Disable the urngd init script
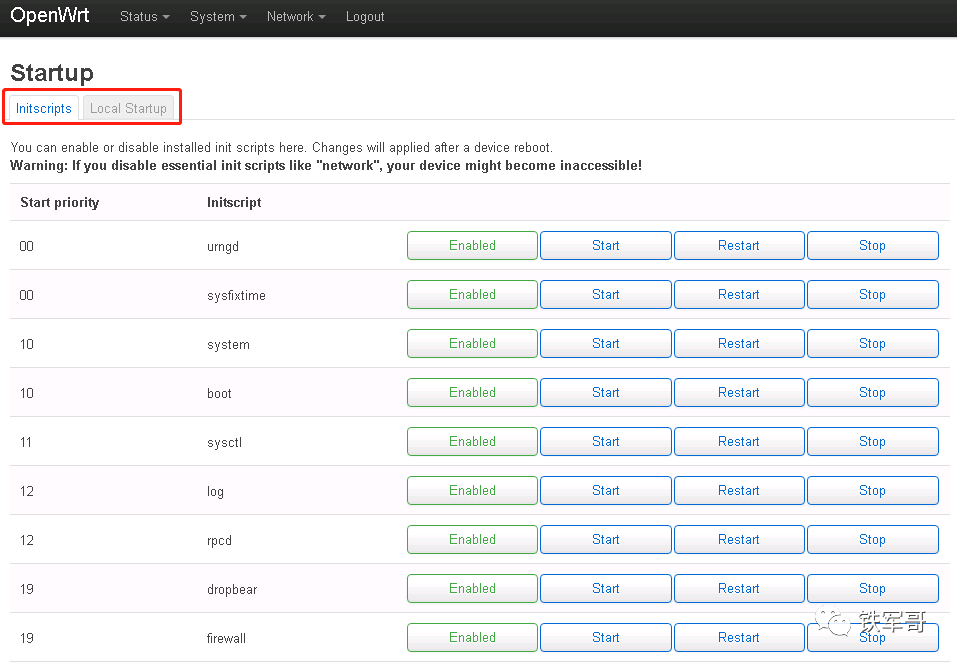Screen dimensions: 957x663 click(x=471, y=245)
